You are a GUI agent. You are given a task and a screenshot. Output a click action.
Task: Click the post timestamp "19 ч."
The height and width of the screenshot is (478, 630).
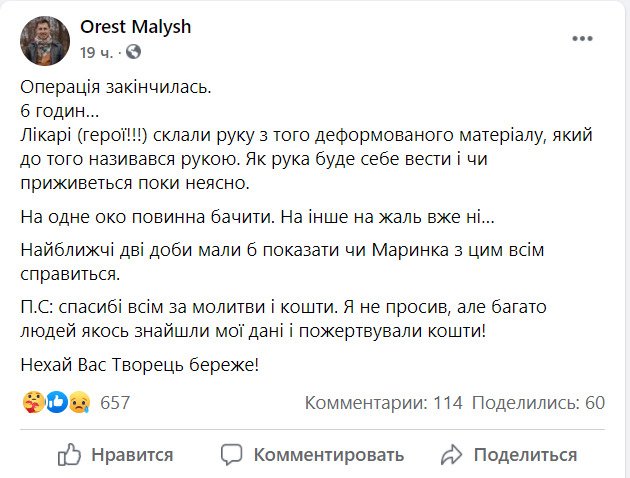tap(96, 51)
